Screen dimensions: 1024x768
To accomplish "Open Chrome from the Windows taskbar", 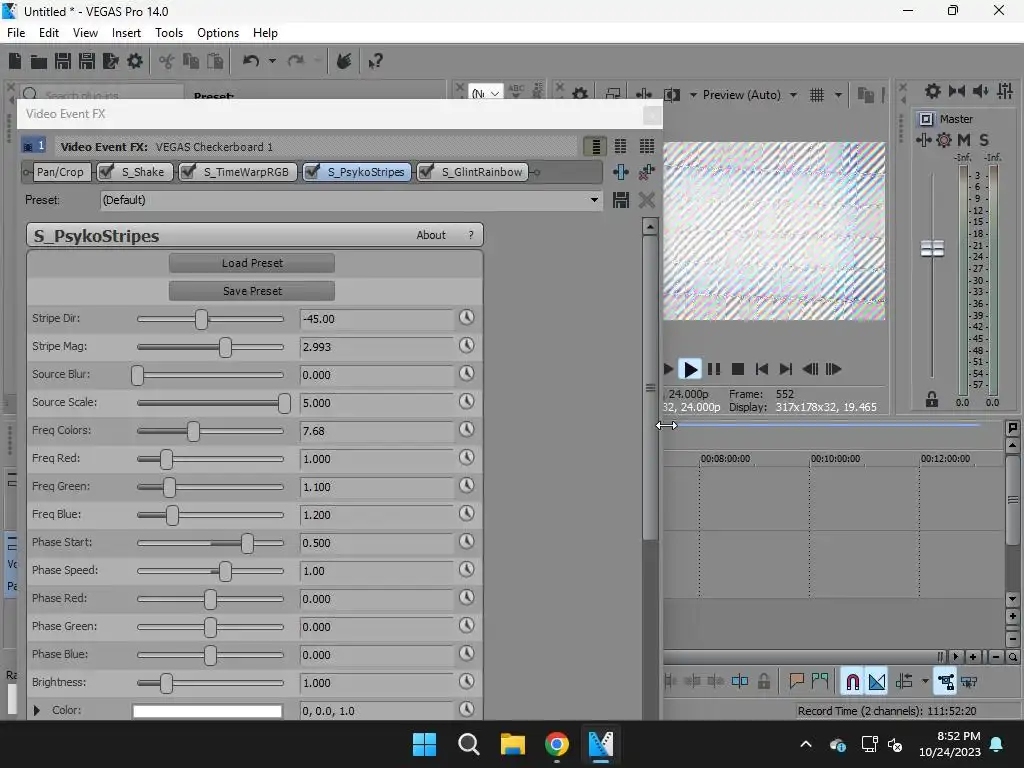I will coord(556,744).
